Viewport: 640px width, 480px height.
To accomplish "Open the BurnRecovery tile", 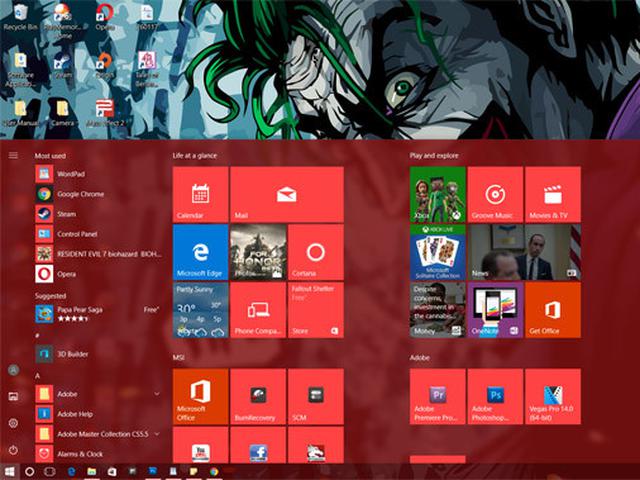I will tap(258, 397).
